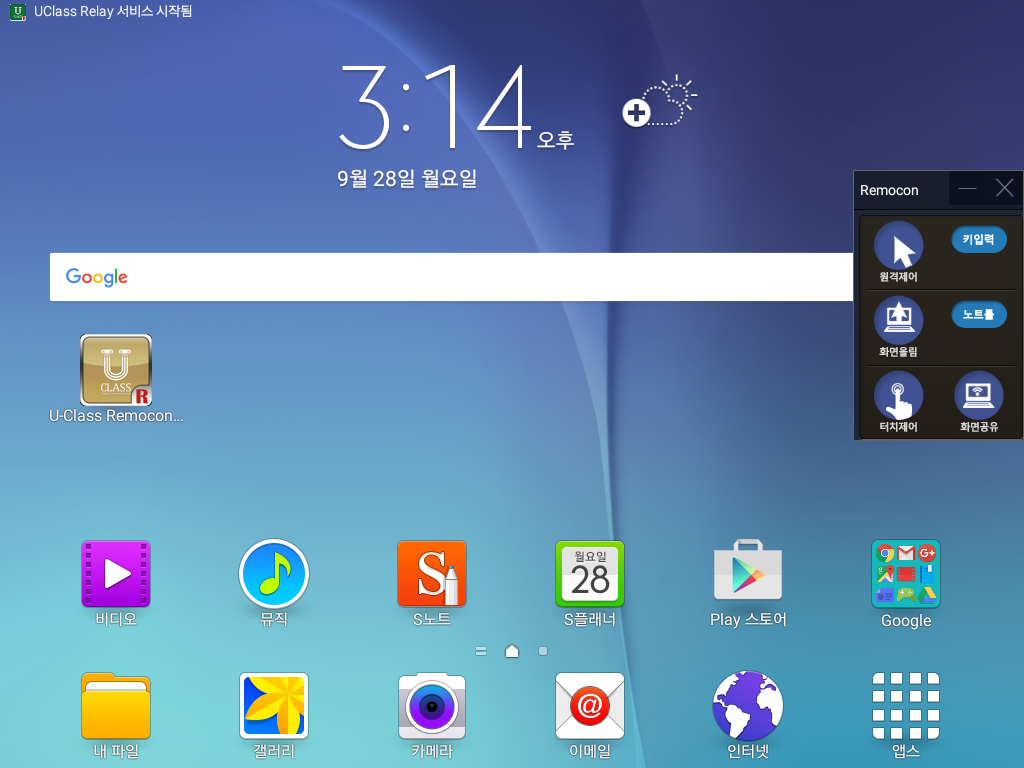Open the 이메일 email app
Viewport: 1024px width, 768px height.
tap(590, 706)
